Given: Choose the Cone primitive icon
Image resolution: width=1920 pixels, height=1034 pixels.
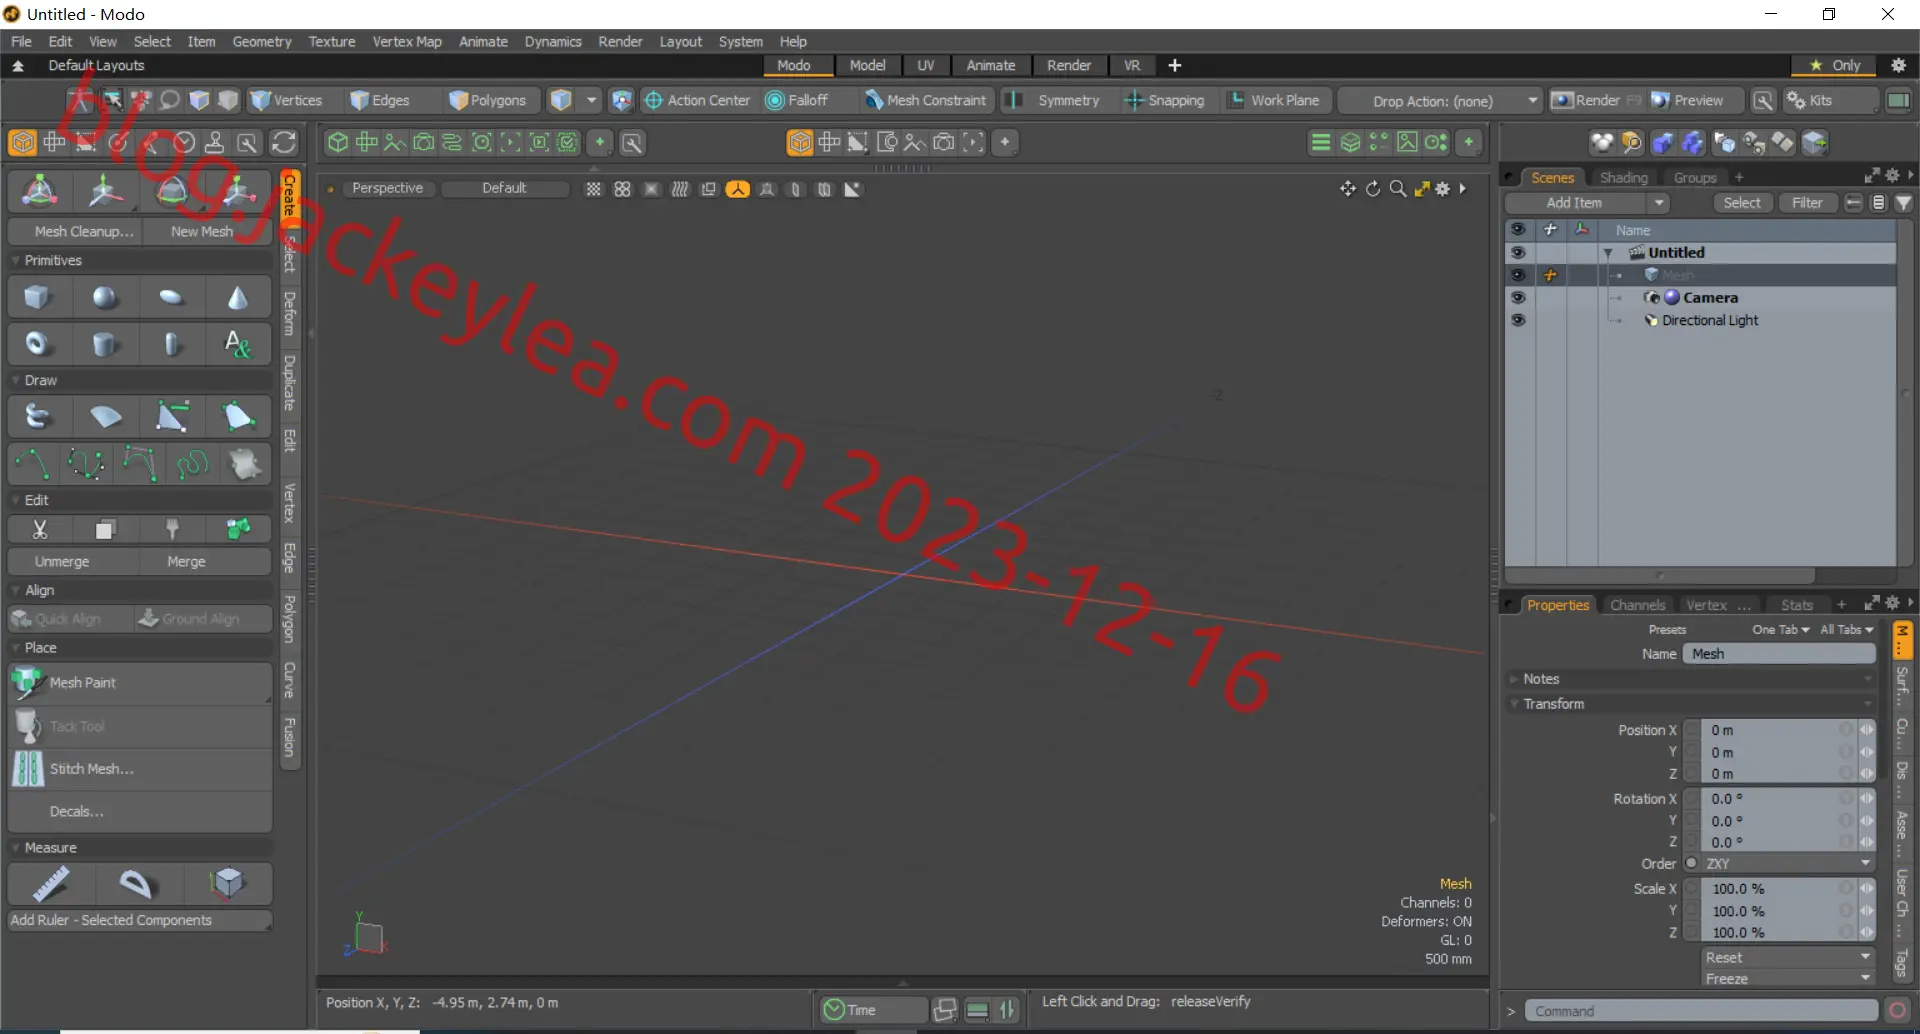Looking at the screenshot, I should (x=238, y=298).
